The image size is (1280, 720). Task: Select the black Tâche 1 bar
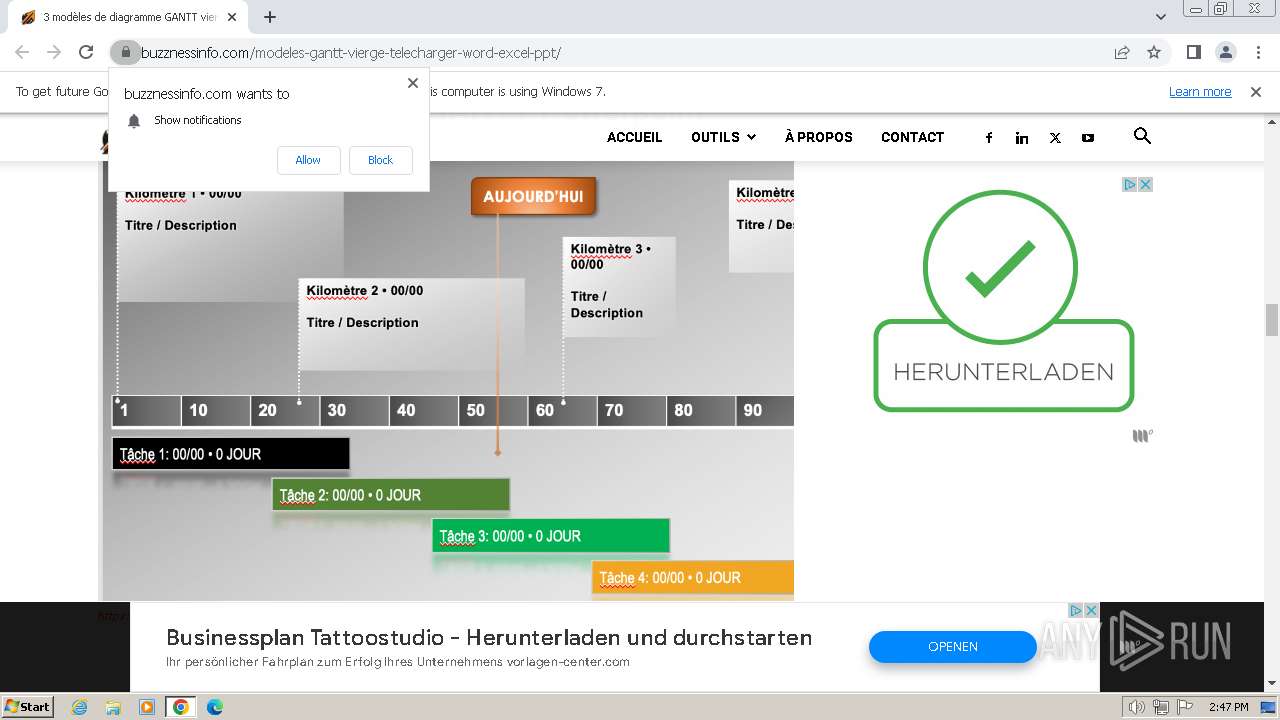pyautogui.click(x=231, y=454)
